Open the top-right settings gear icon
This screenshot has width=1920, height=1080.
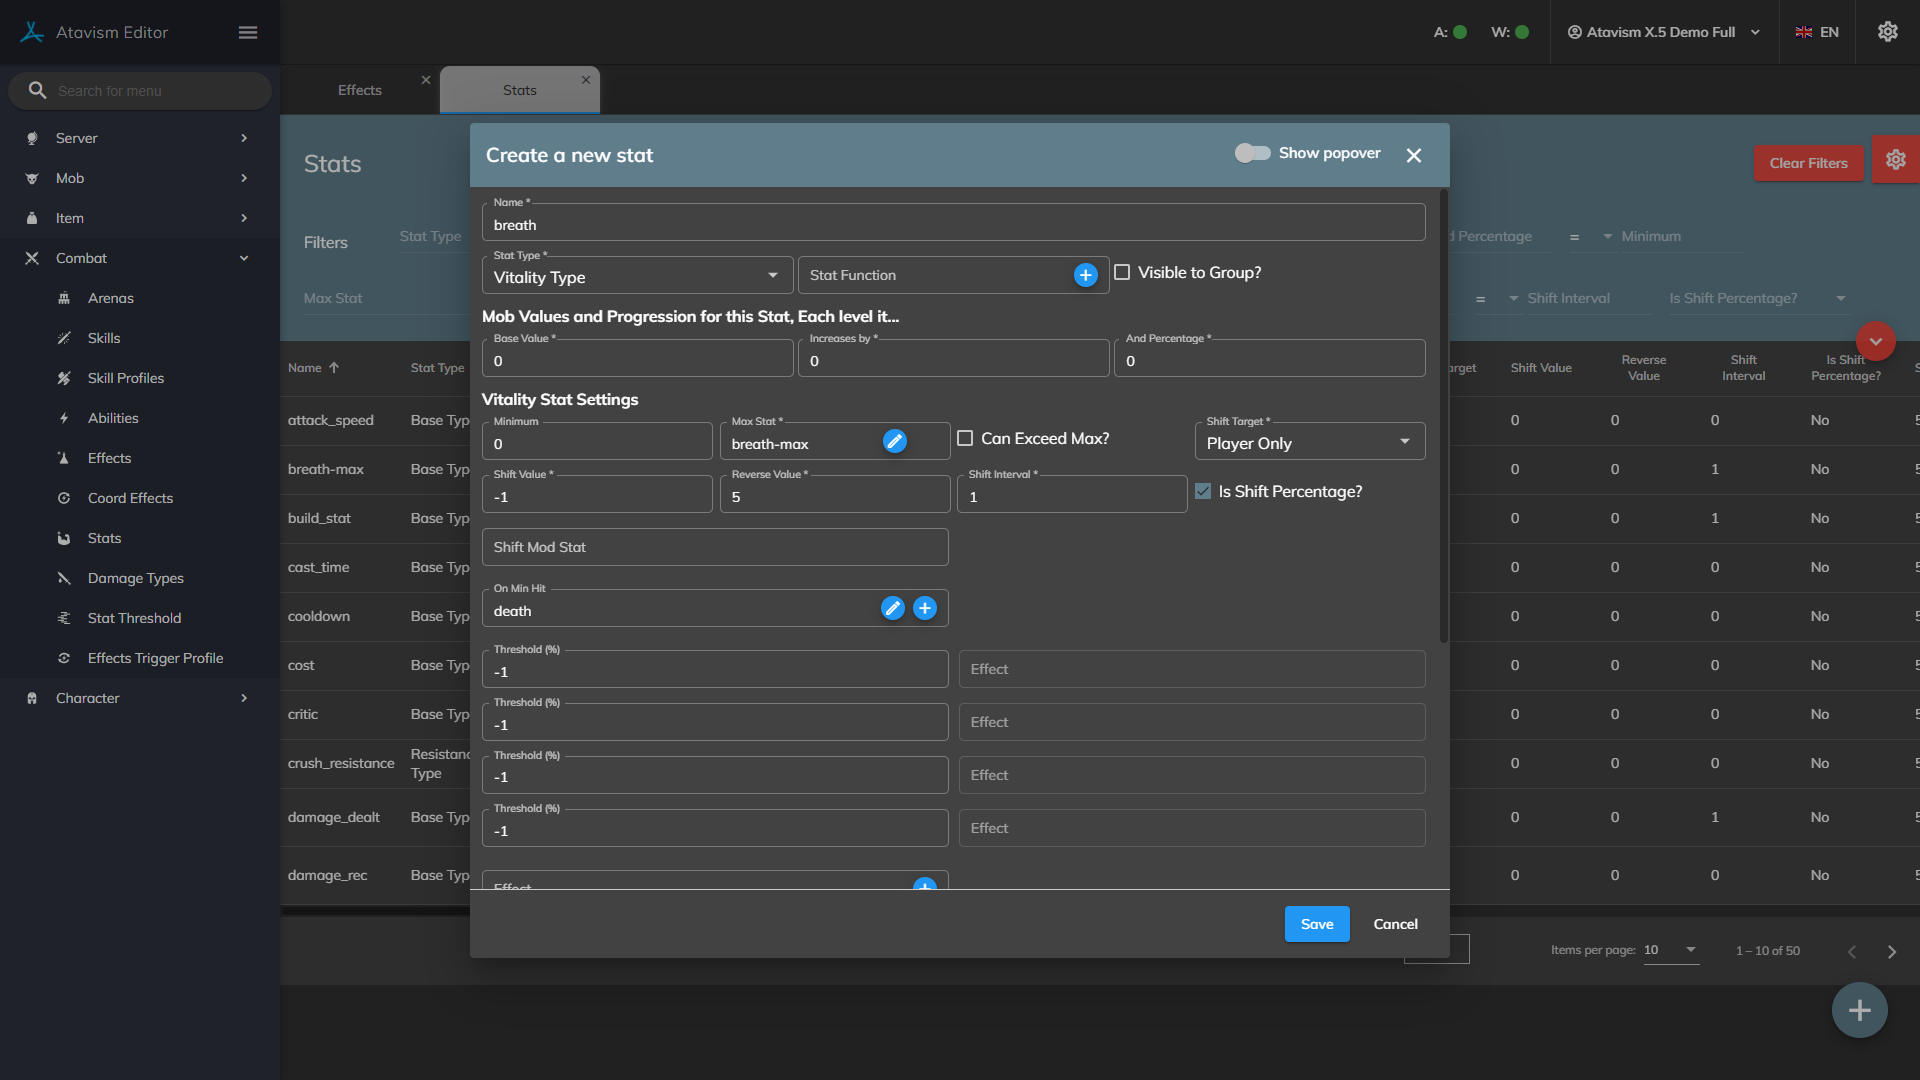1887,32
